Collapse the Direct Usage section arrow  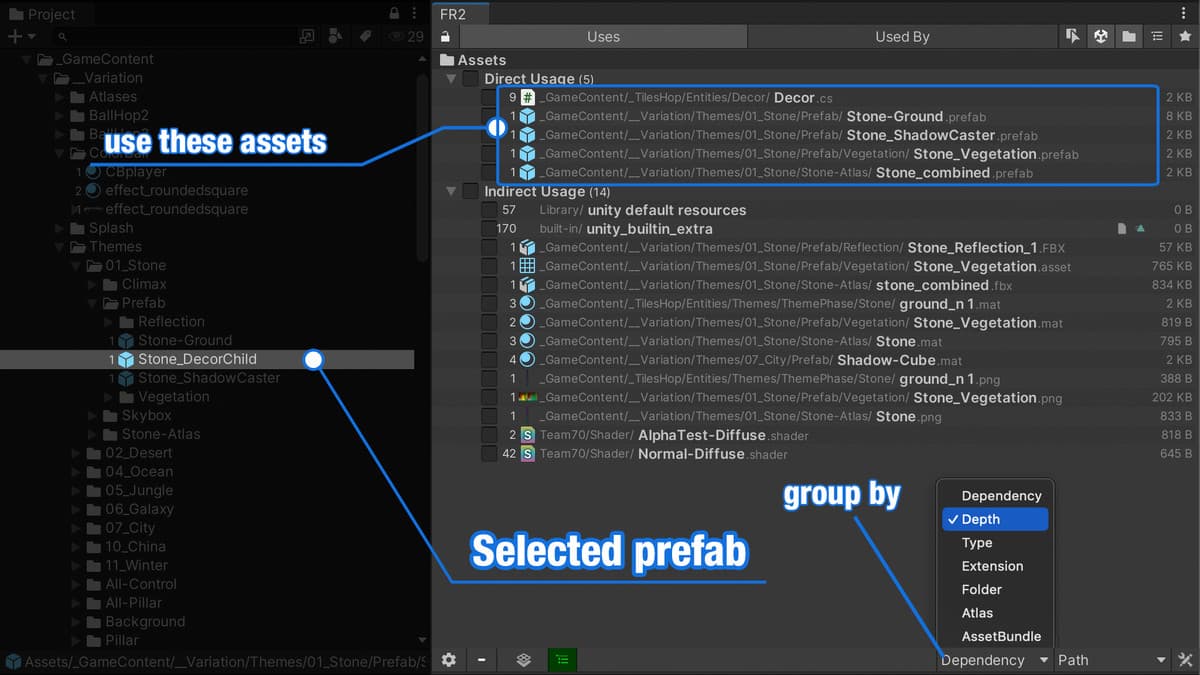(x=451, y=79)
